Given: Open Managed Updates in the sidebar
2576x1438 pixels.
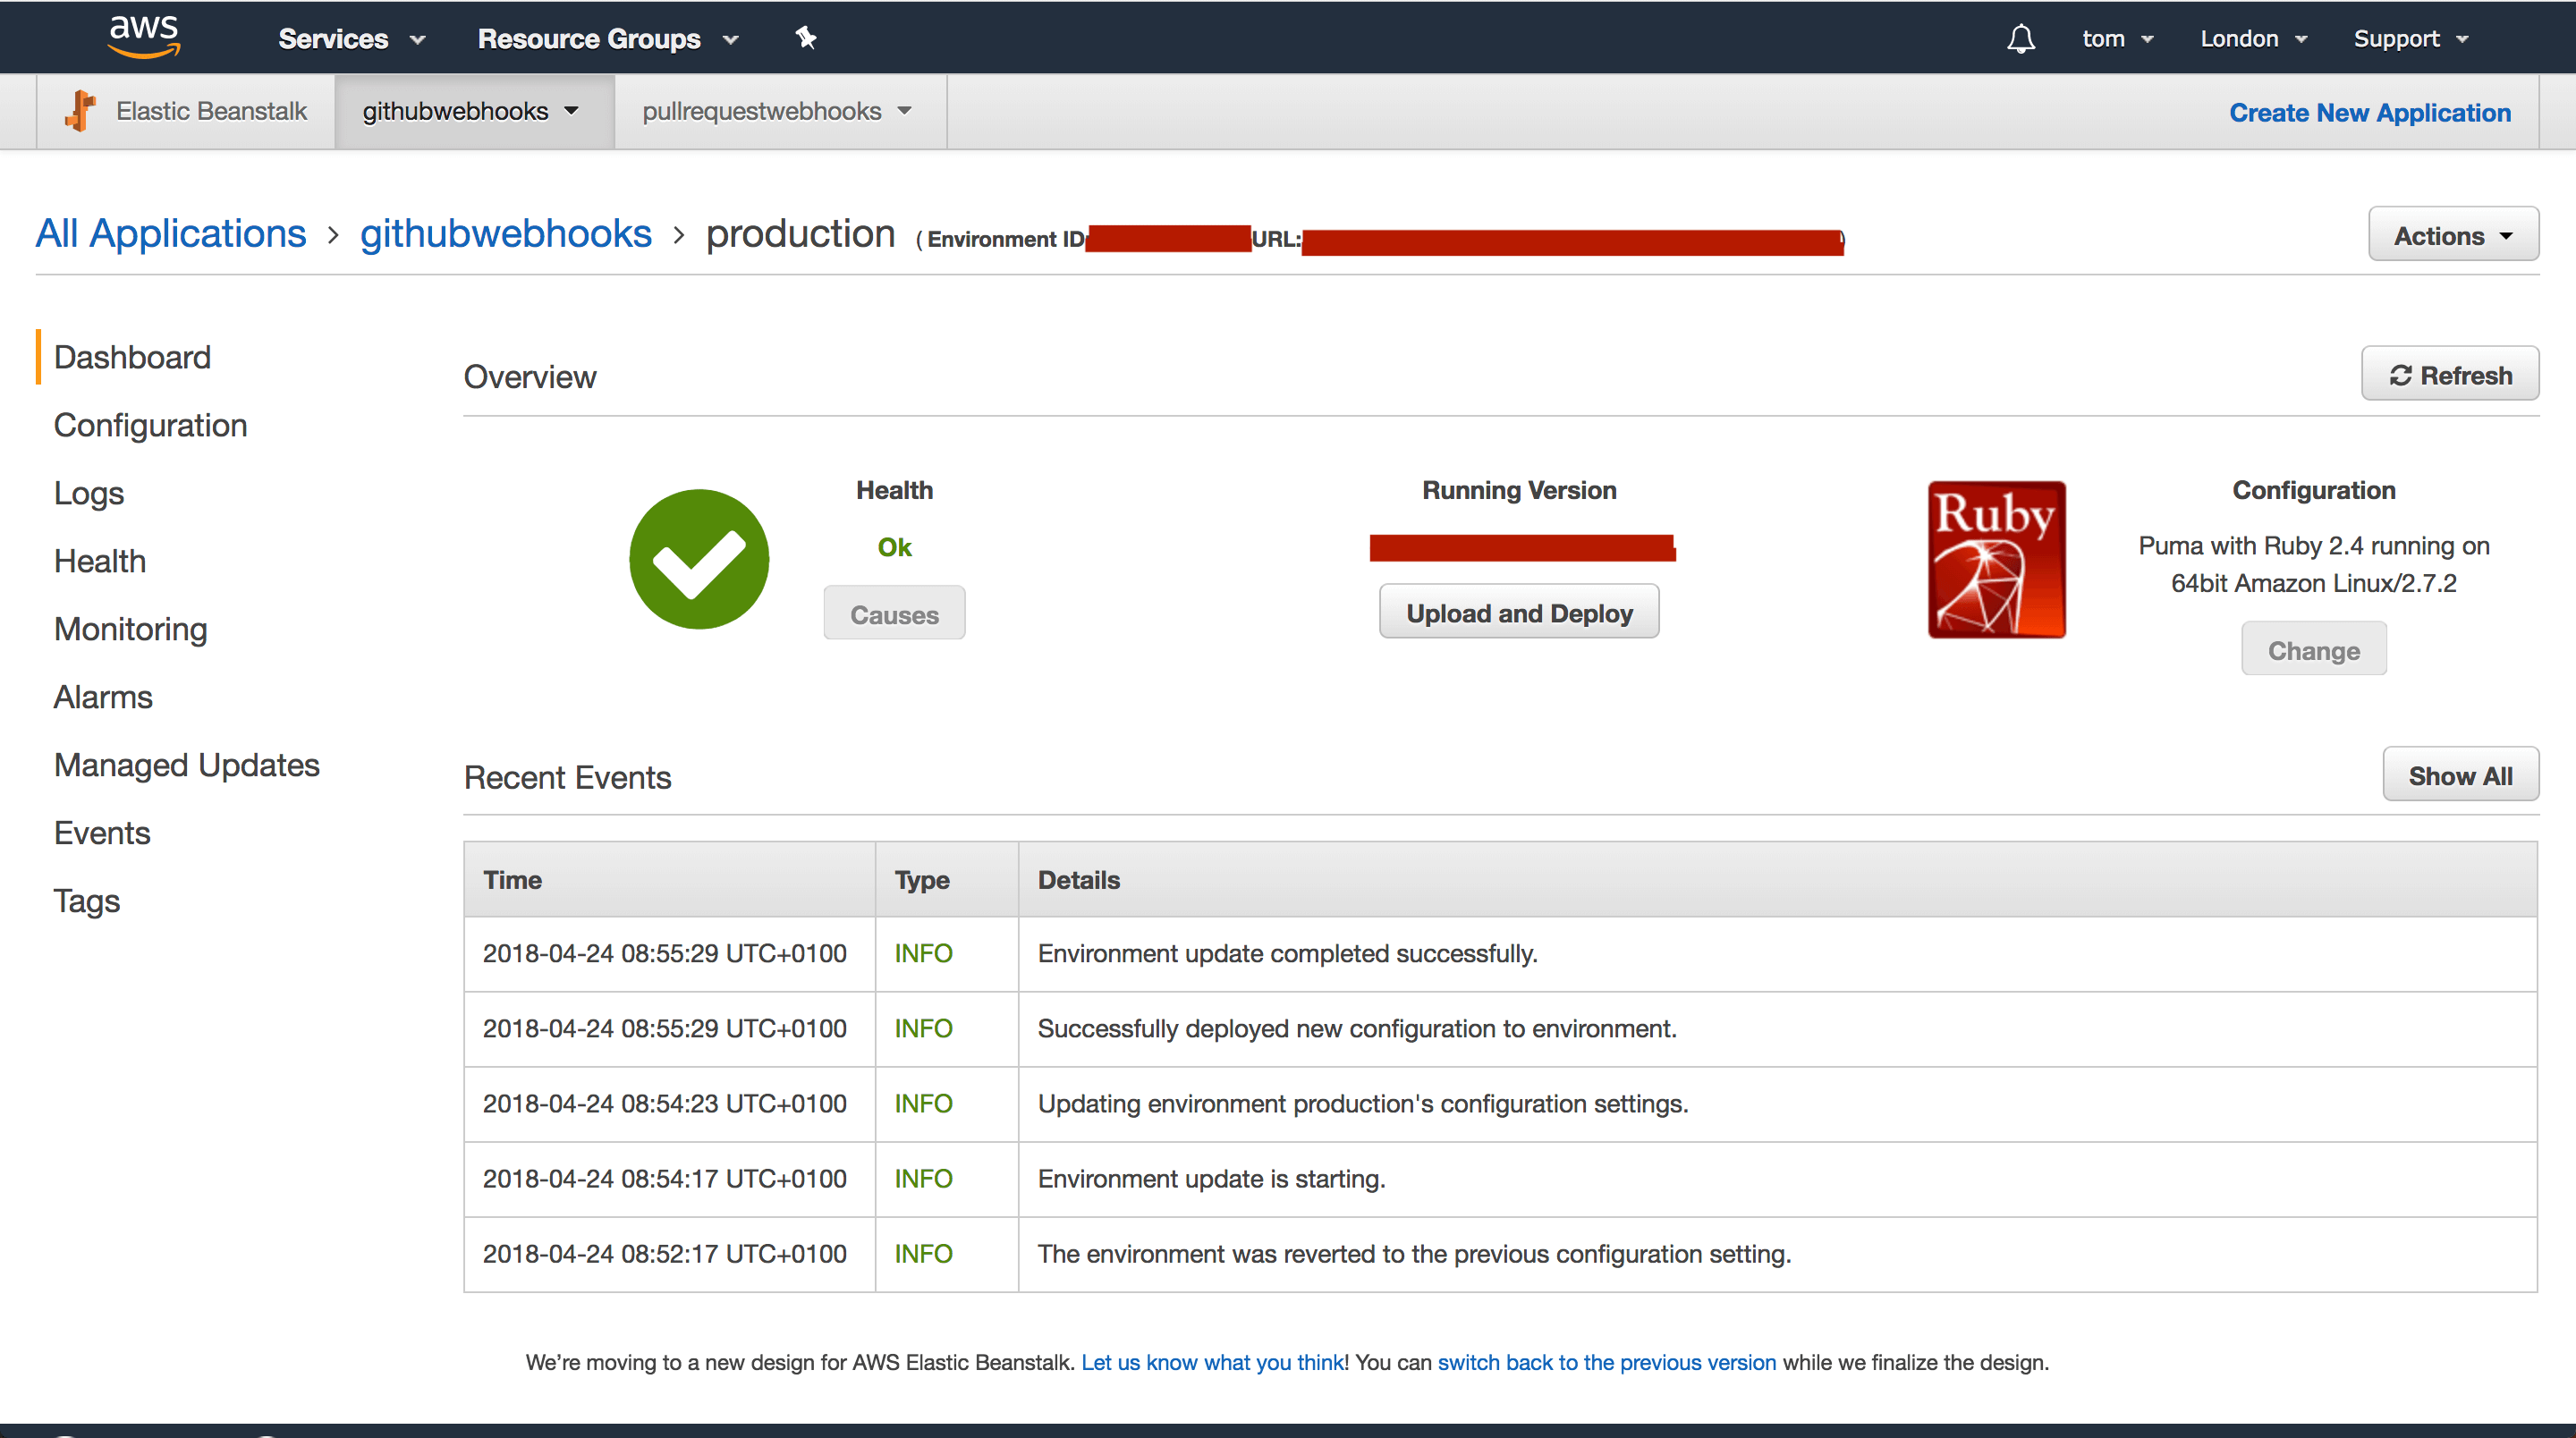Looking at the screenshot, I should pos(187,765).
